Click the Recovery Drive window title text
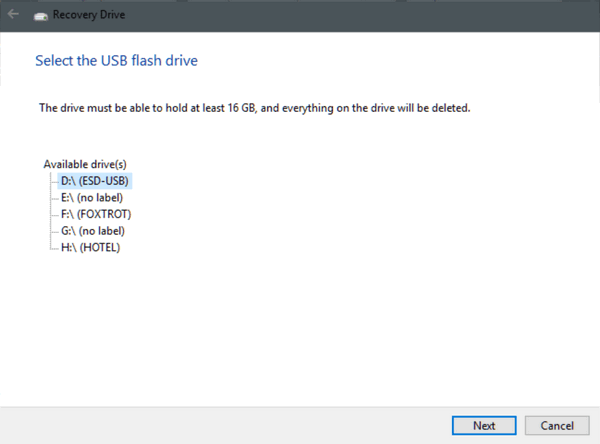Screen dimensions: 600x444 pyautogui.click(x=89, y=15)
